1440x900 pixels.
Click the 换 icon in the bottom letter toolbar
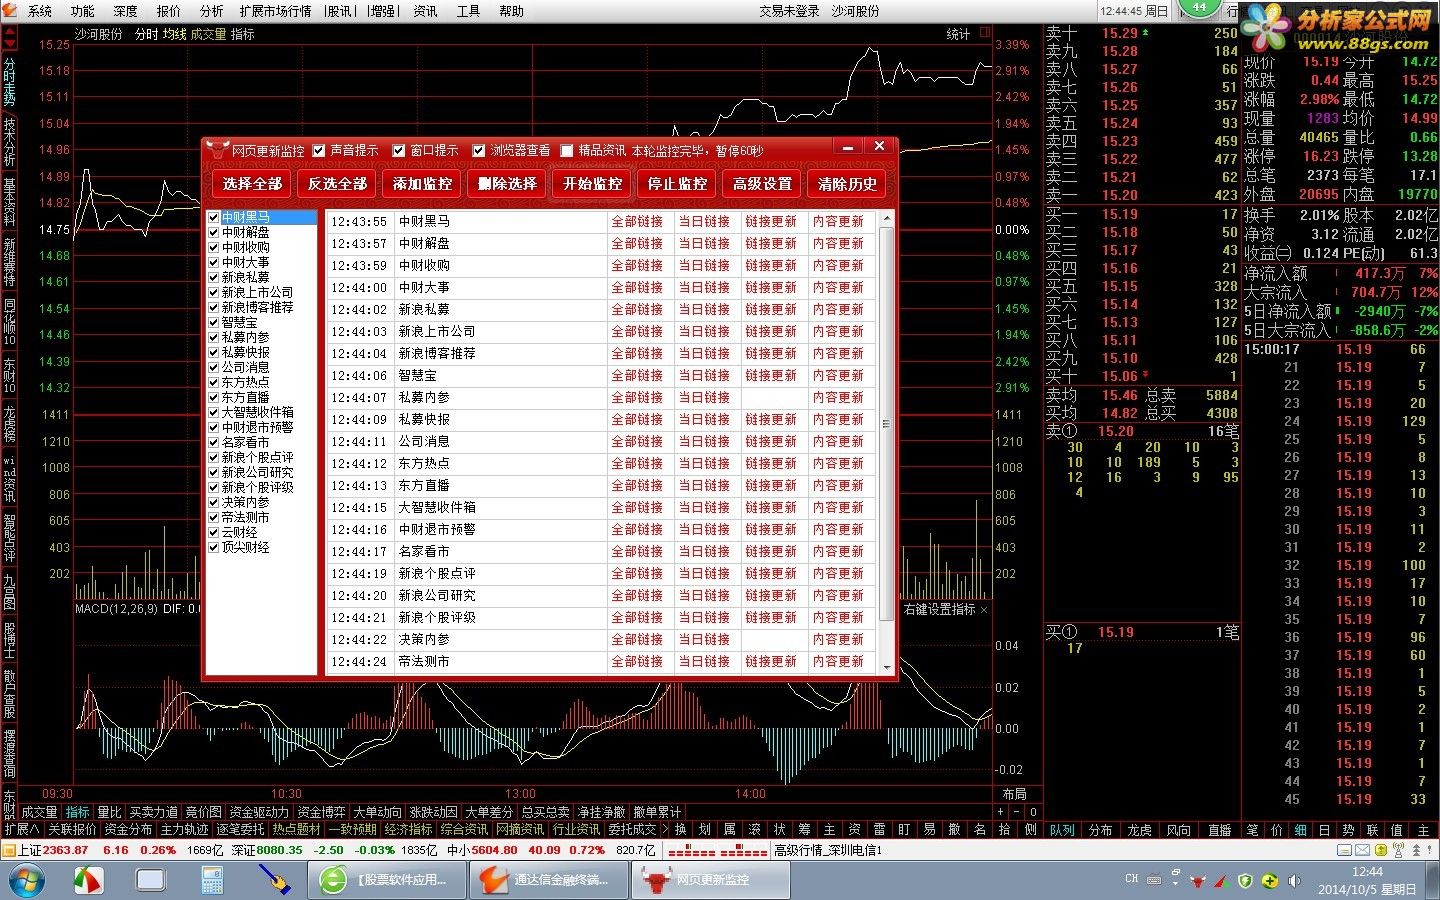680,829
